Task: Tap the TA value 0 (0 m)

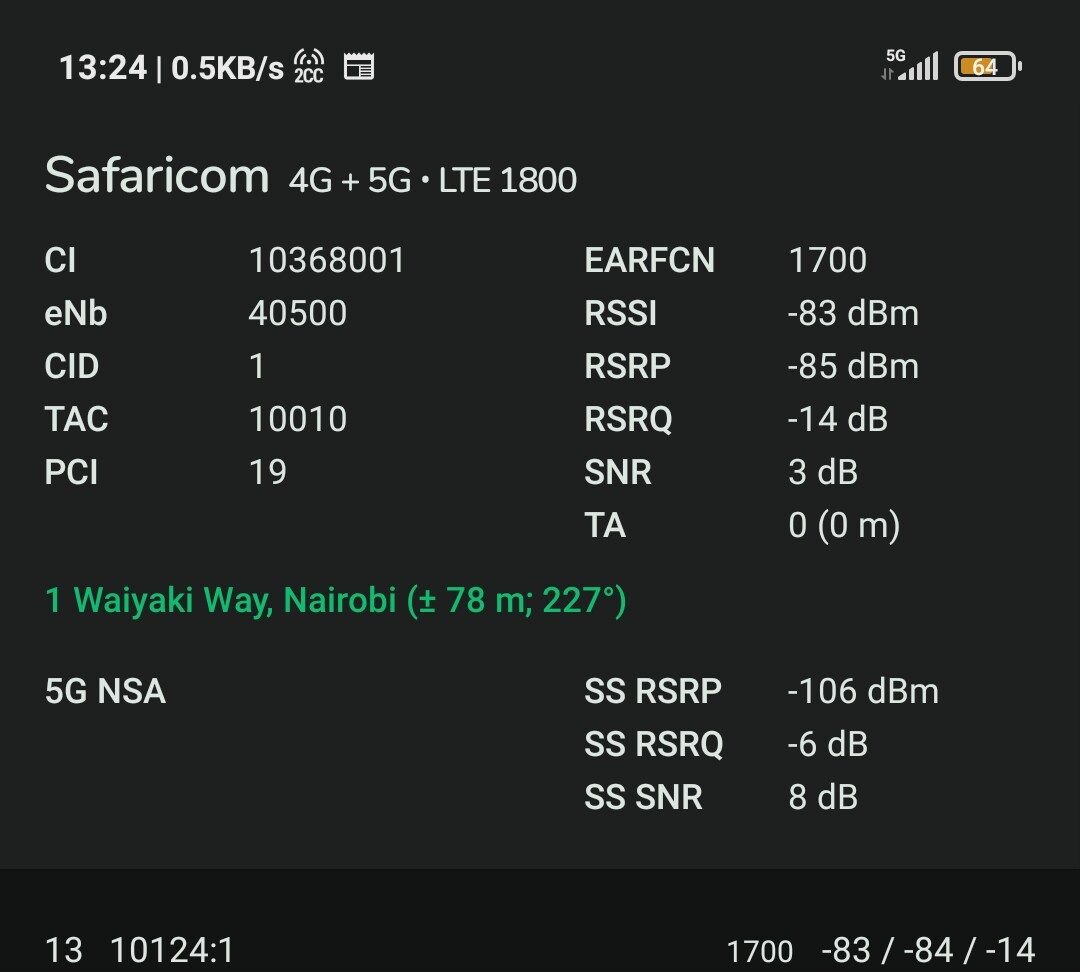Action: click(844, 526)
